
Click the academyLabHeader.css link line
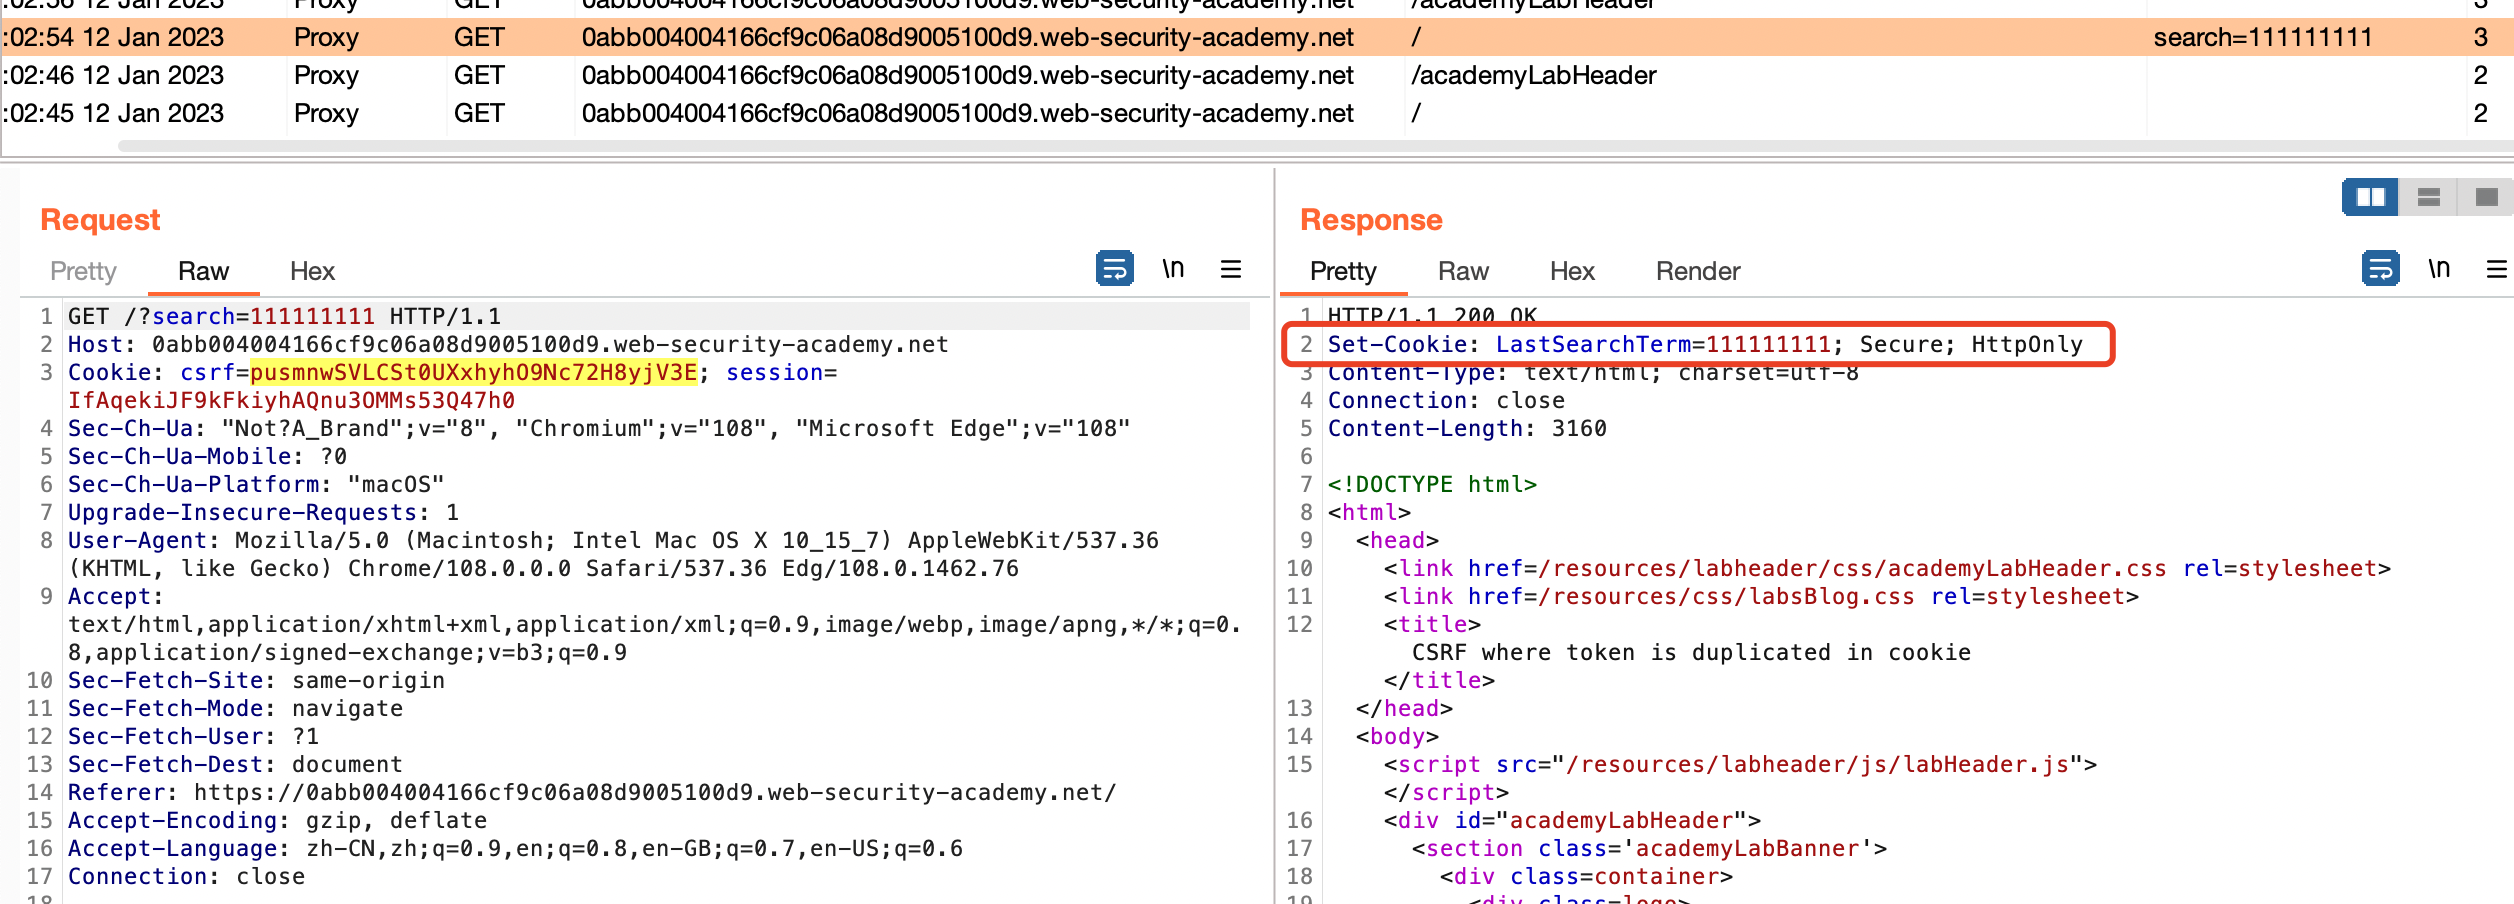coord(1887,568)
